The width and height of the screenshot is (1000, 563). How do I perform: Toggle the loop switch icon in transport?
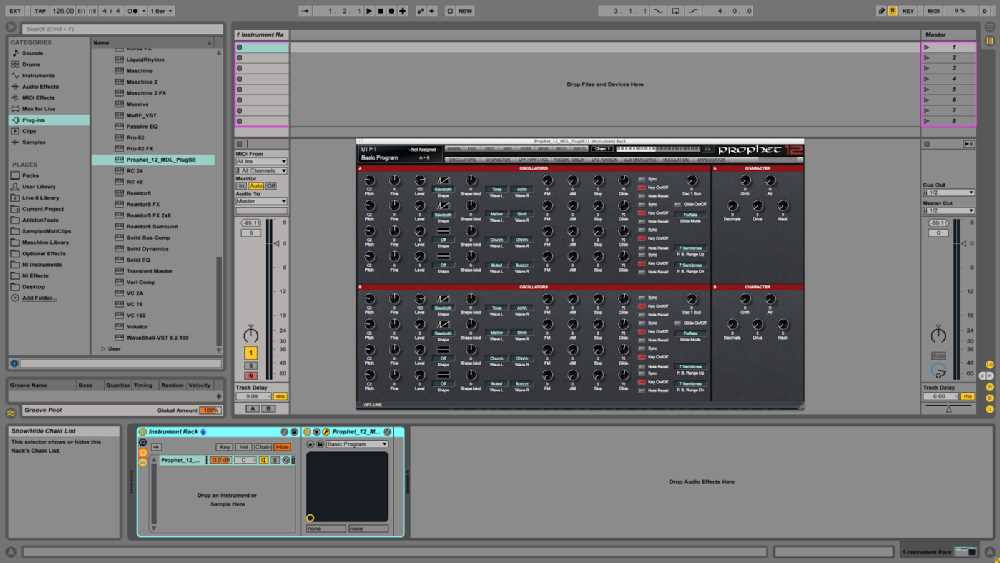tap(675, 11)
